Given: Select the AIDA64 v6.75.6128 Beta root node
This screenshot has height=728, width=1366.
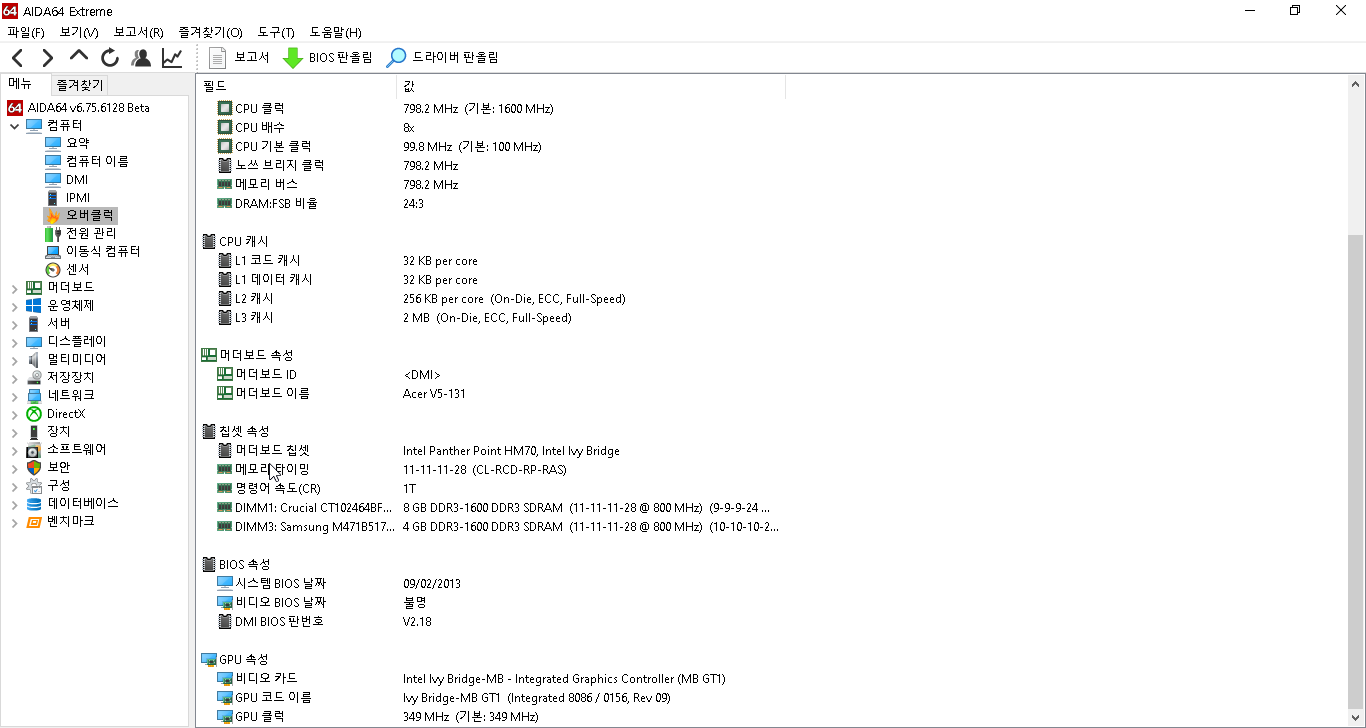Looking at the screenshot, I should (79, 107).
